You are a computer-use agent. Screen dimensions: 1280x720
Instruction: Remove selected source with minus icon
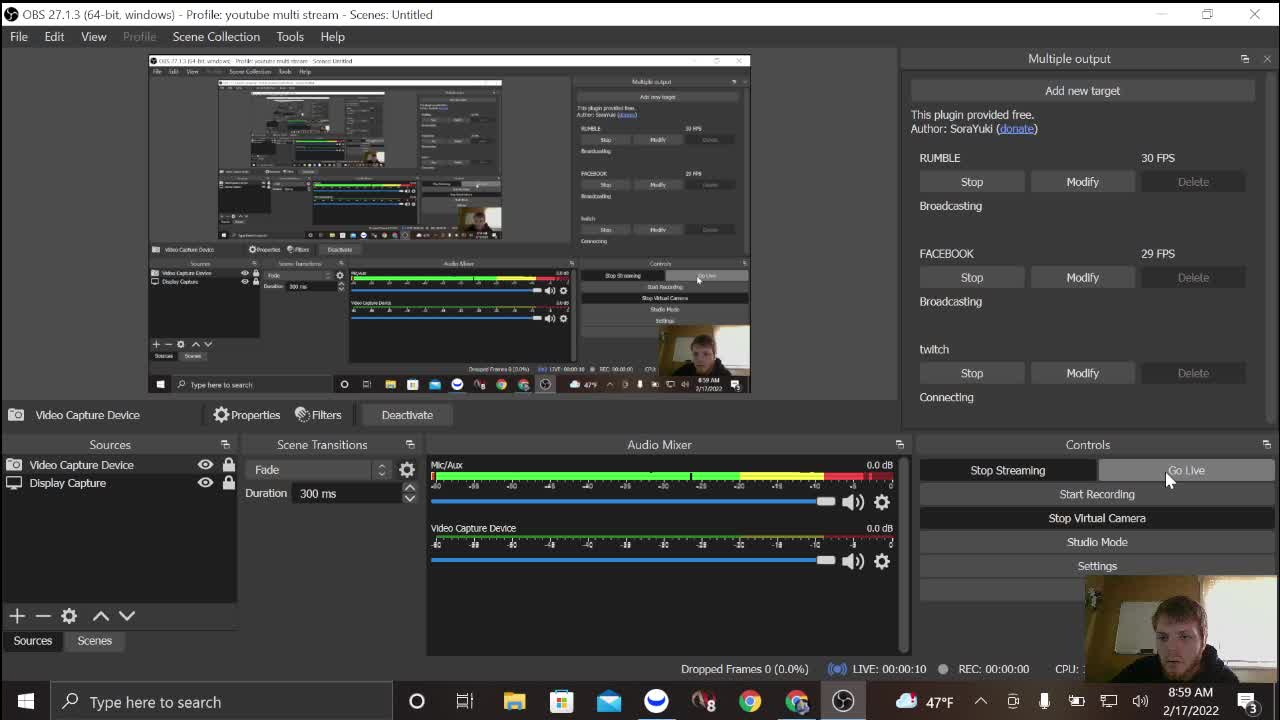tap(43, 616)
